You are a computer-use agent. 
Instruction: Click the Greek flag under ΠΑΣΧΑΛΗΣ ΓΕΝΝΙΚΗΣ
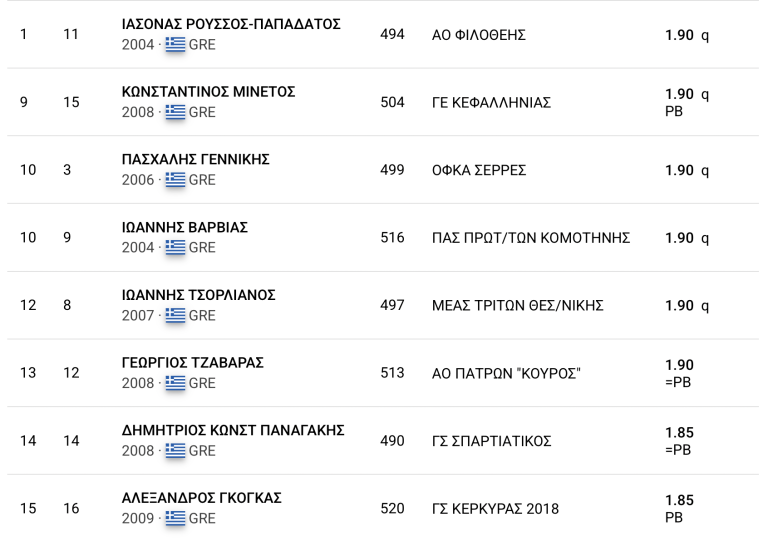175,180
